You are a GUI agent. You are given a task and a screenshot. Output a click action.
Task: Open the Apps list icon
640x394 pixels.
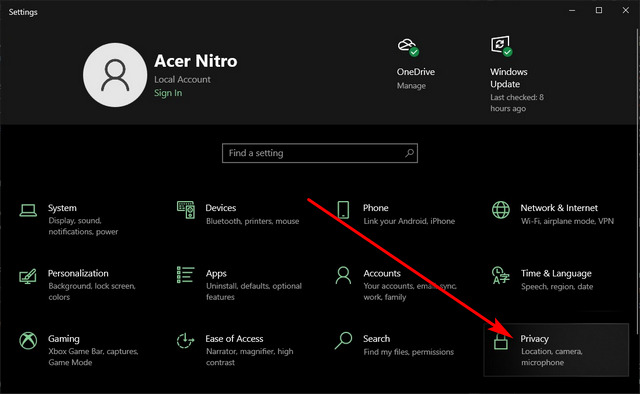185,275
